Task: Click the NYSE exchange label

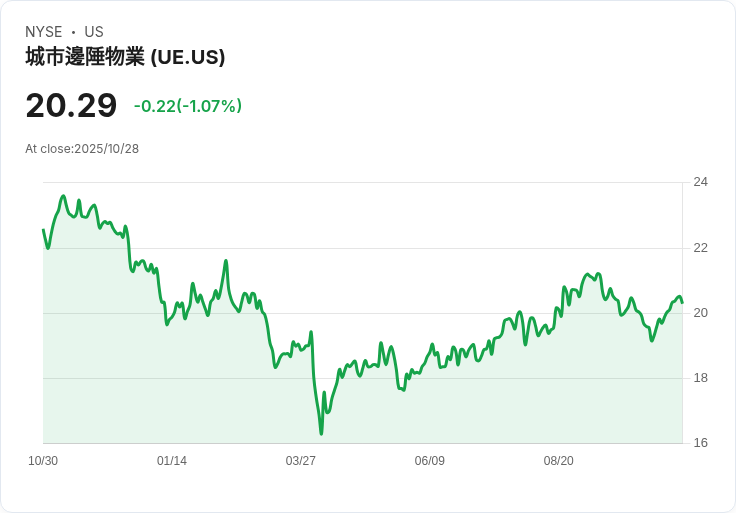Action: (x=44, y=32)
